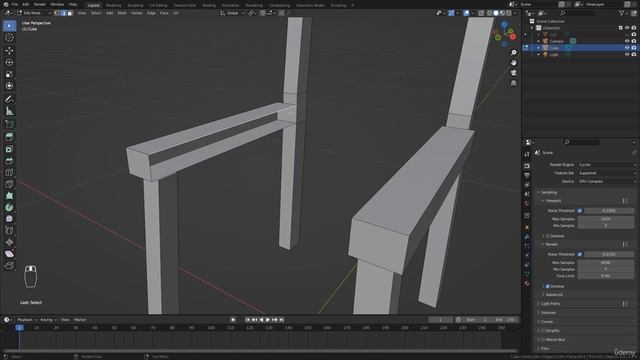The image size is (640, 360).
Task: Expand the Light Paths panel
Action: click(x=550, y=304)
